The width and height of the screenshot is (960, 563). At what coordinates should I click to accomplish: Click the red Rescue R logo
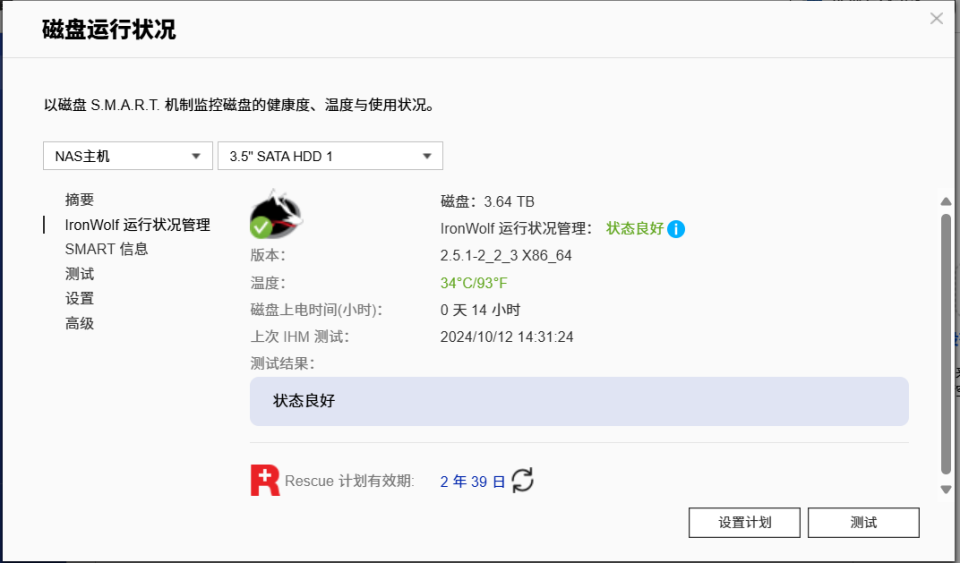coord(265,480)
